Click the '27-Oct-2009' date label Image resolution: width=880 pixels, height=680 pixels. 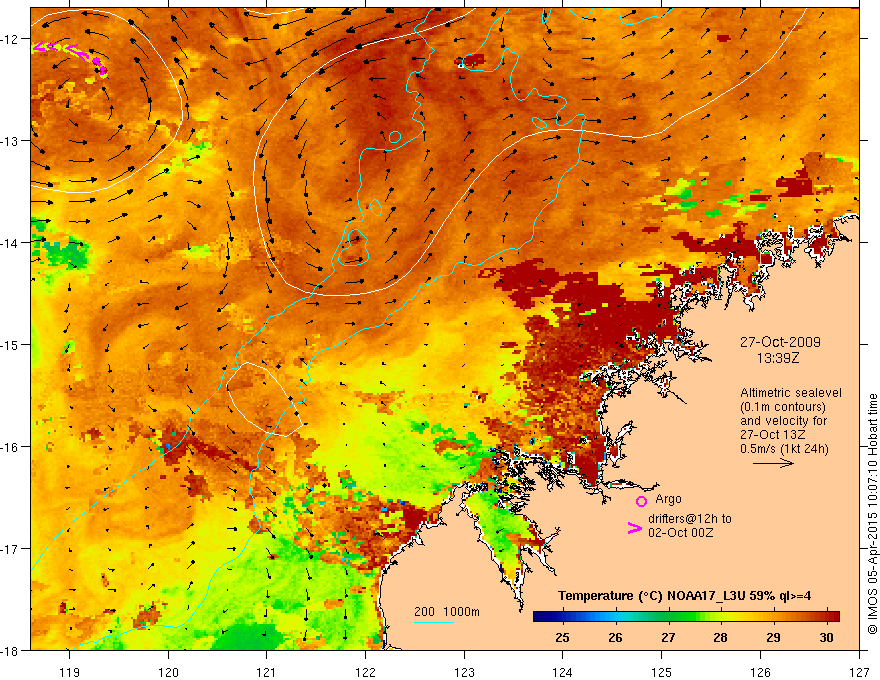tap(780, 342)
